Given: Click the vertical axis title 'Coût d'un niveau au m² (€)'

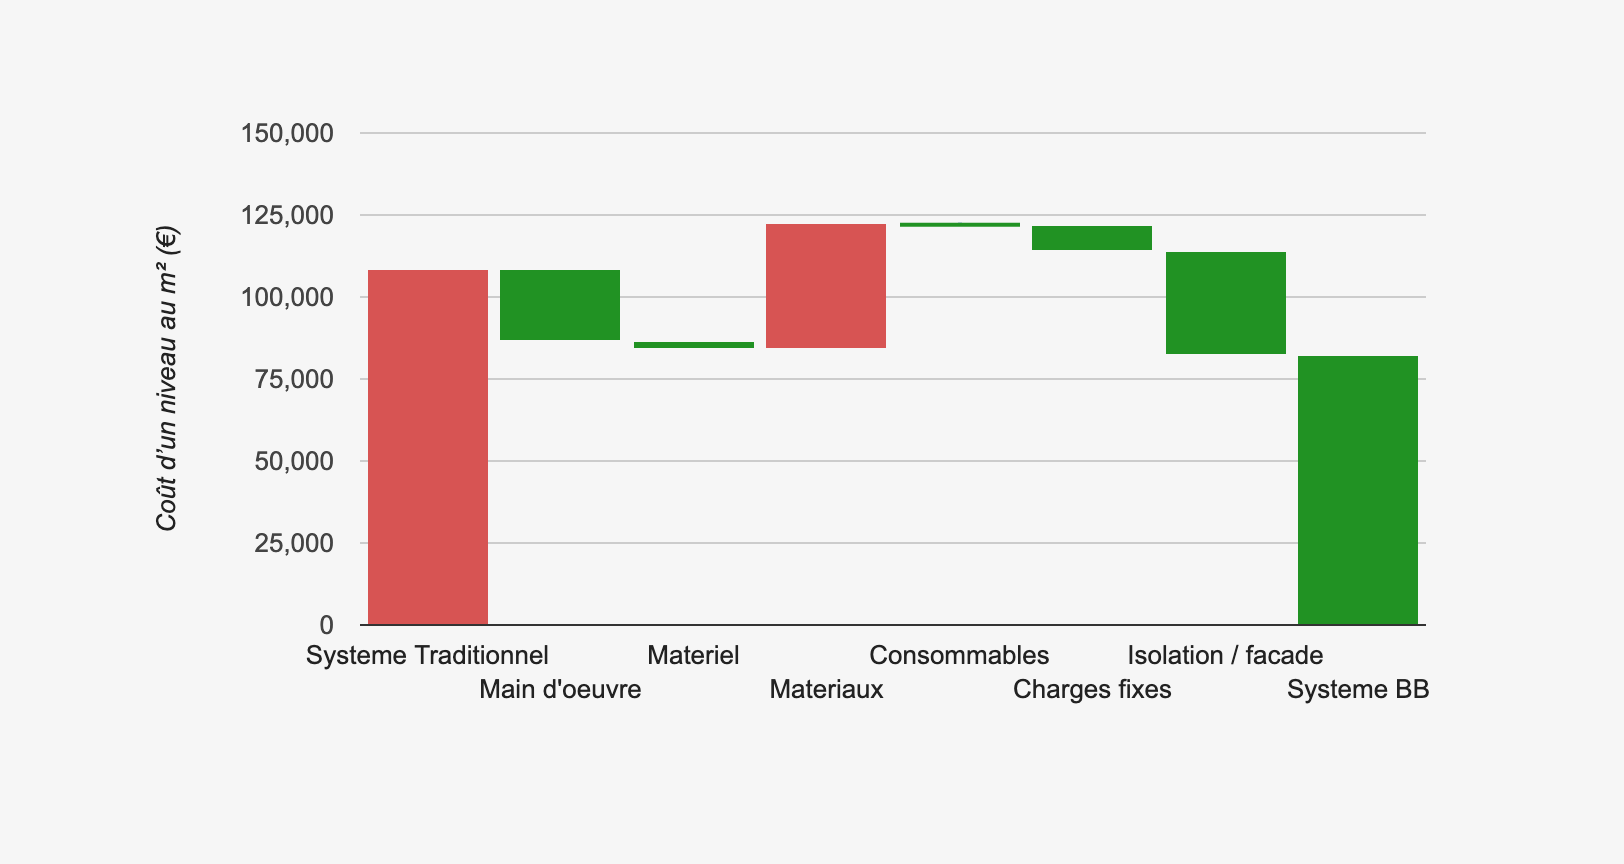Looking at the screenshot, I should [x=167, y=379].
